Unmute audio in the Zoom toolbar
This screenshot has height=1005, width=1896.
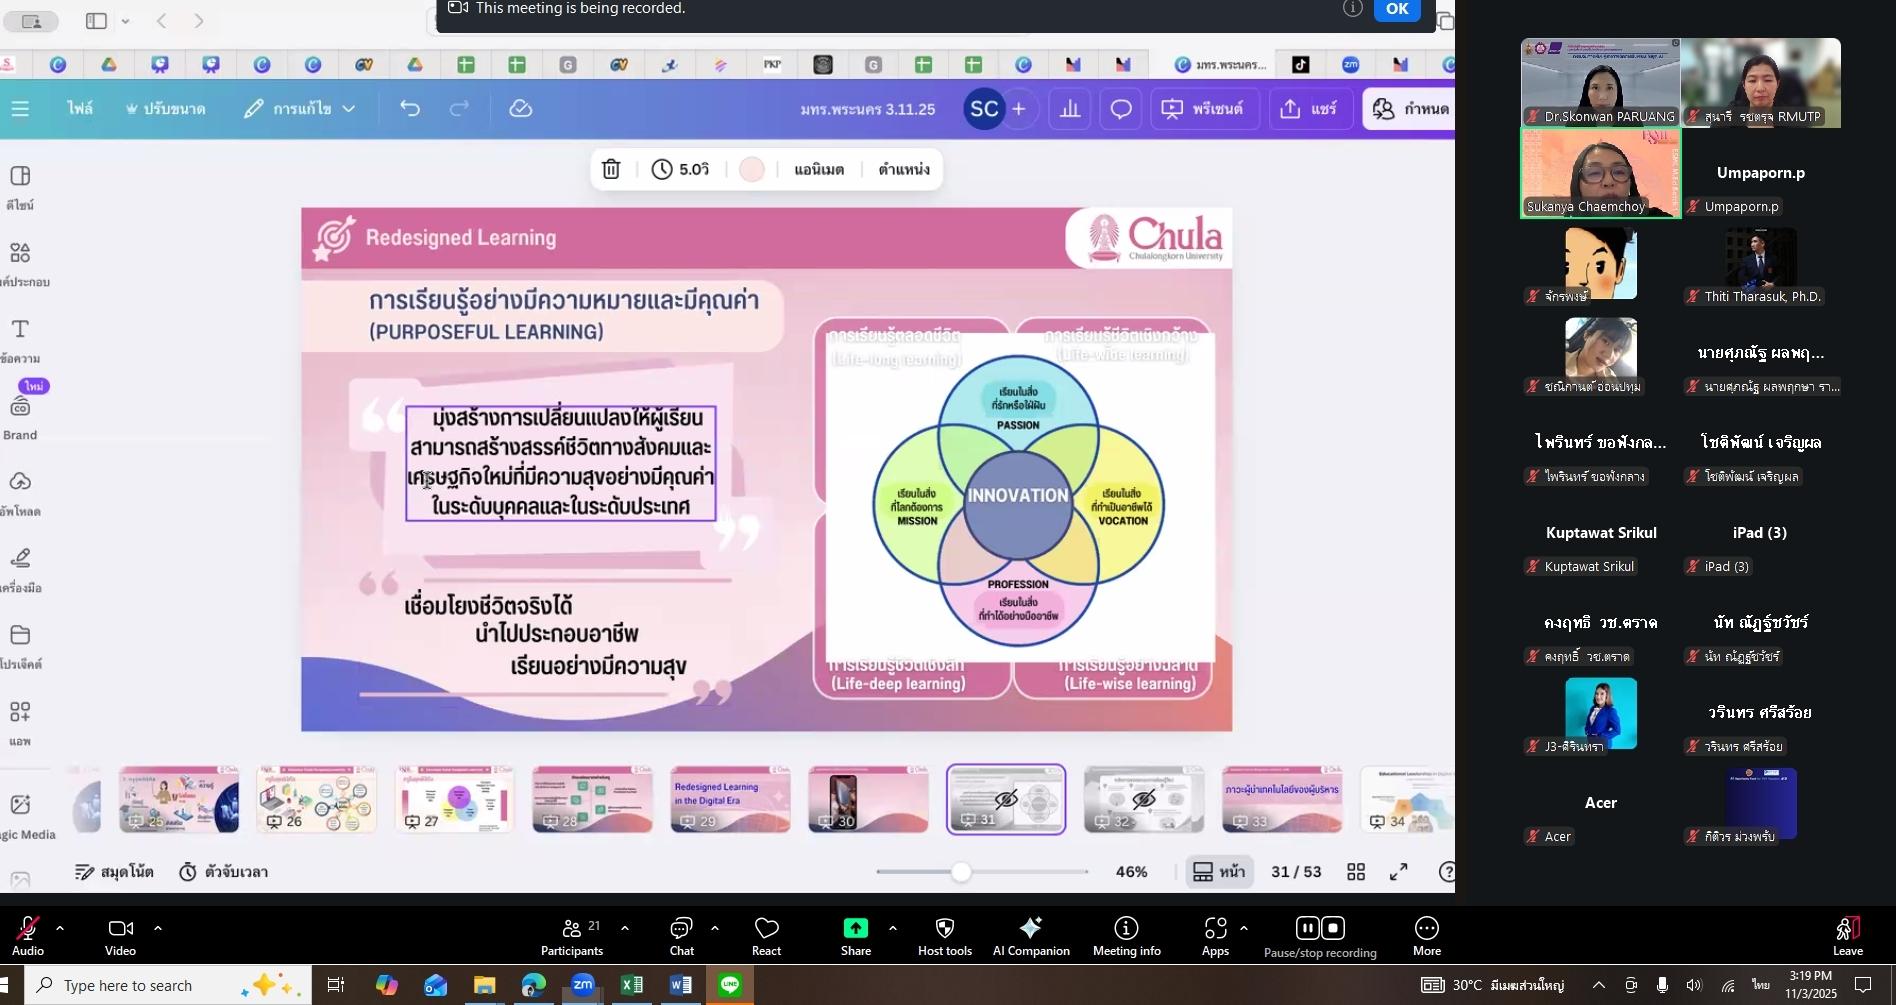coord(27,936)
